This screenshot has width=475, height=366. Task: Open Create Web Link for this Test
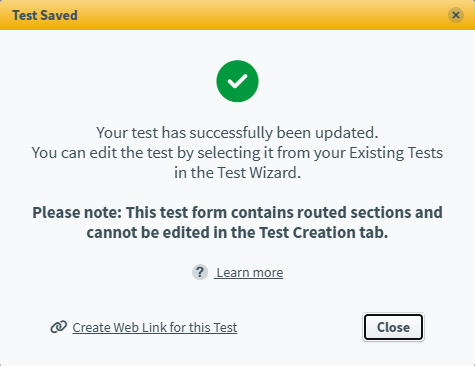click(155, 327)
